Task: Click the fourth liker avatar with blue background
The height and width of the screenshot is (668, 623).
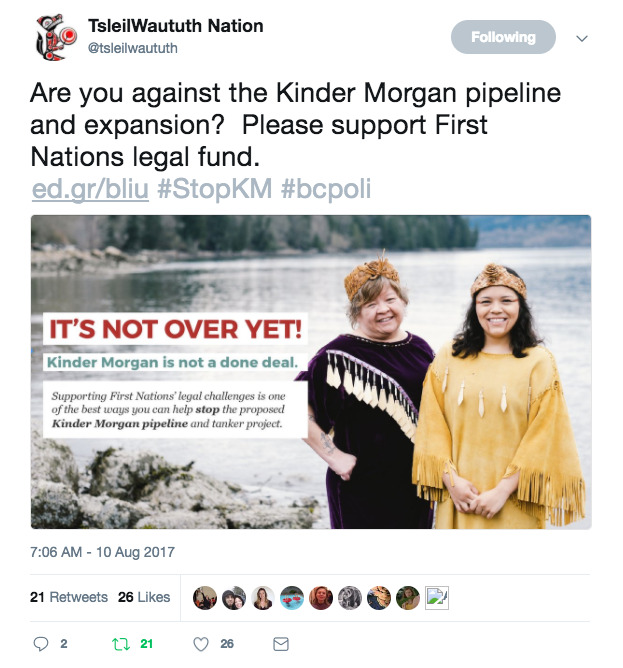Action: pos(291,597)
